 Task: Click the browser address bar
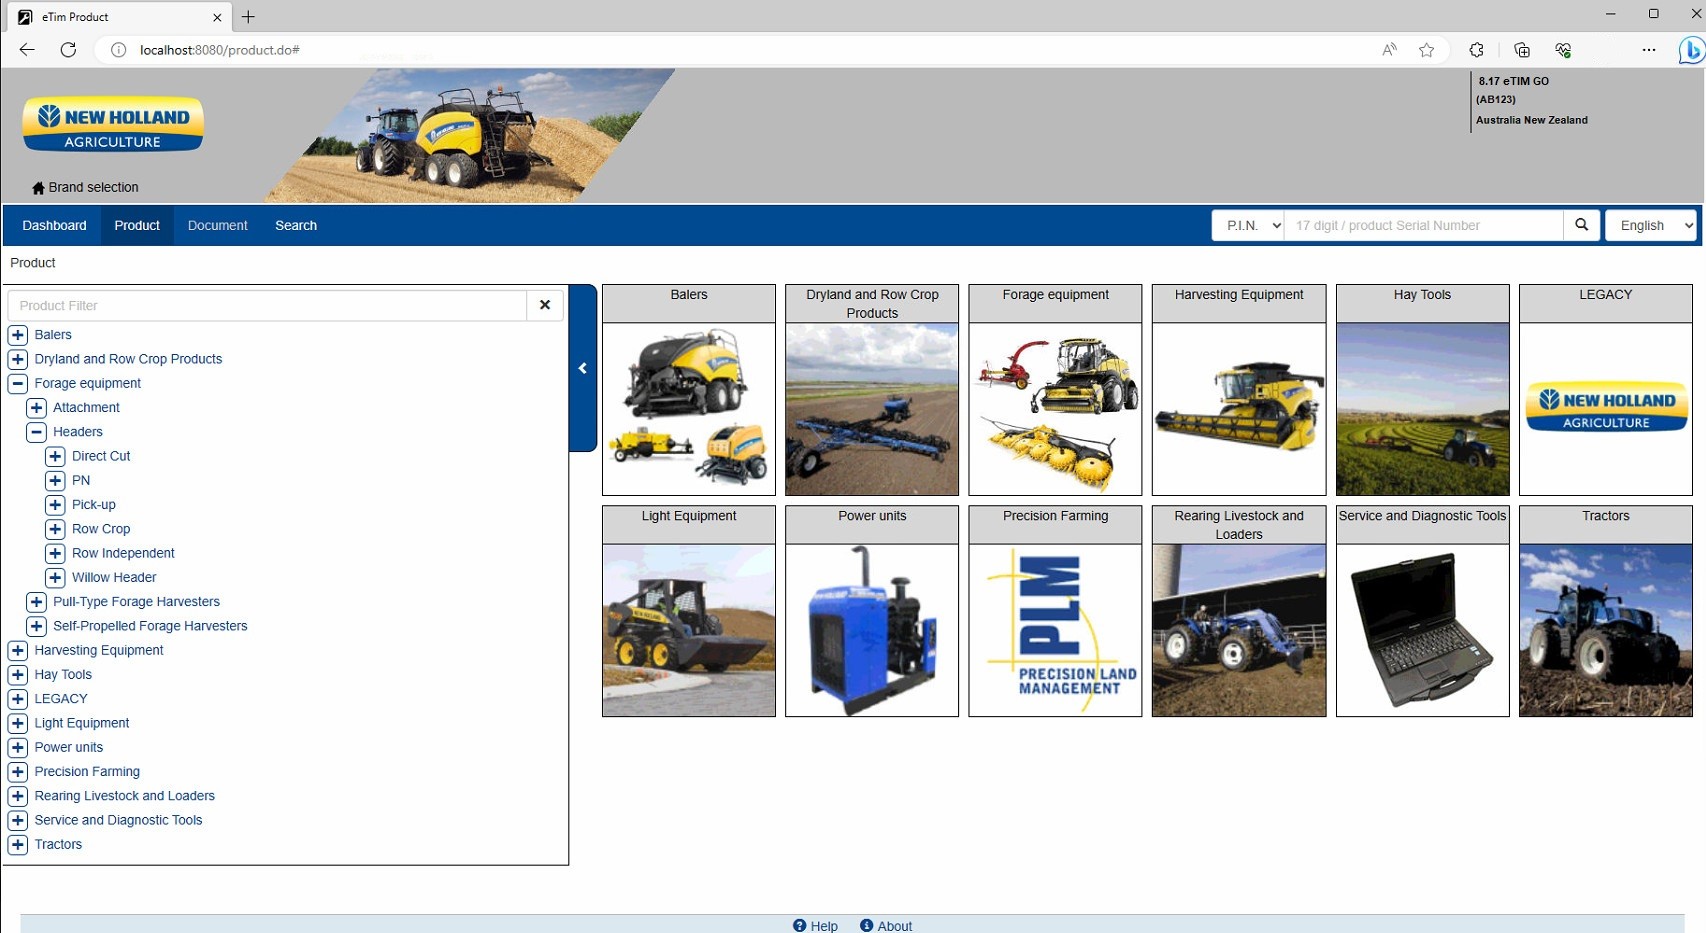click(740, 50)
